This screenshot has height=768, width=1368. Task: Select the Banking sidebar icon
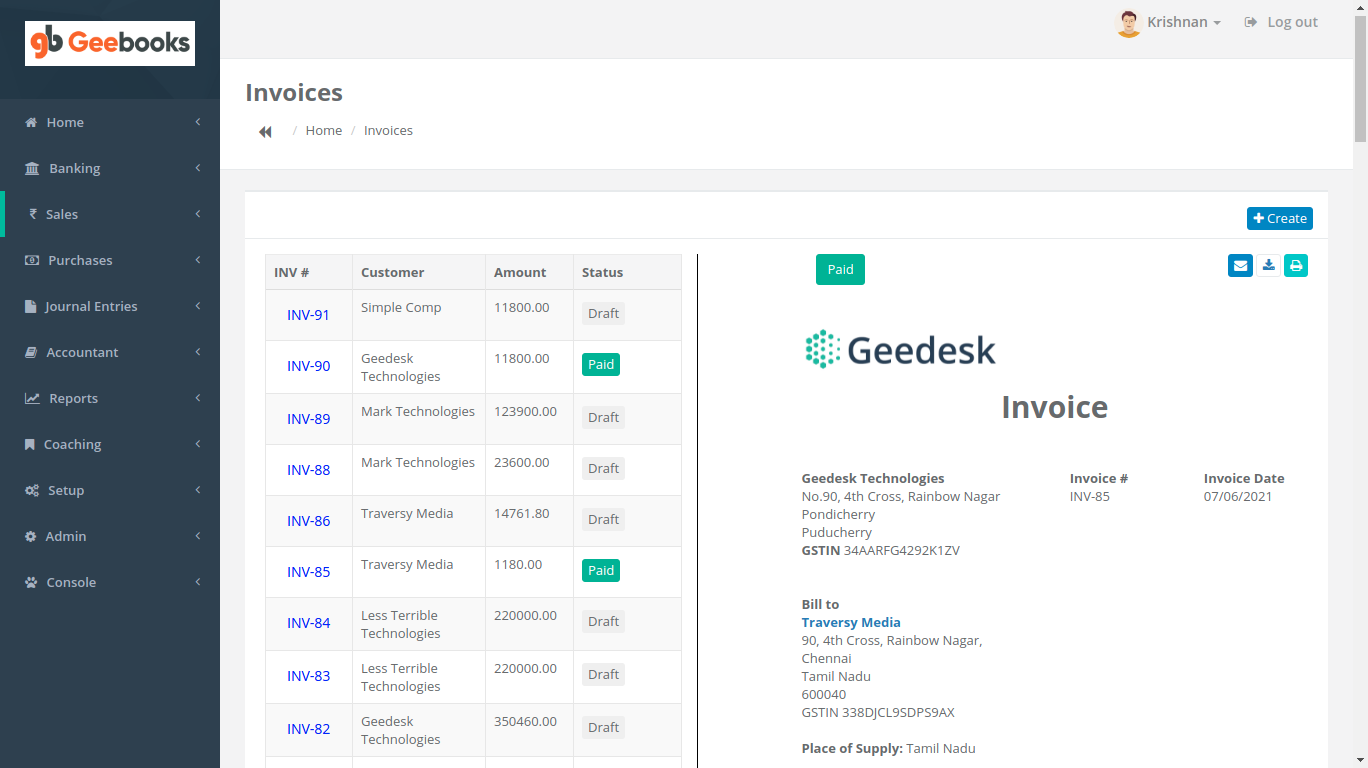(x=31, y=168)
